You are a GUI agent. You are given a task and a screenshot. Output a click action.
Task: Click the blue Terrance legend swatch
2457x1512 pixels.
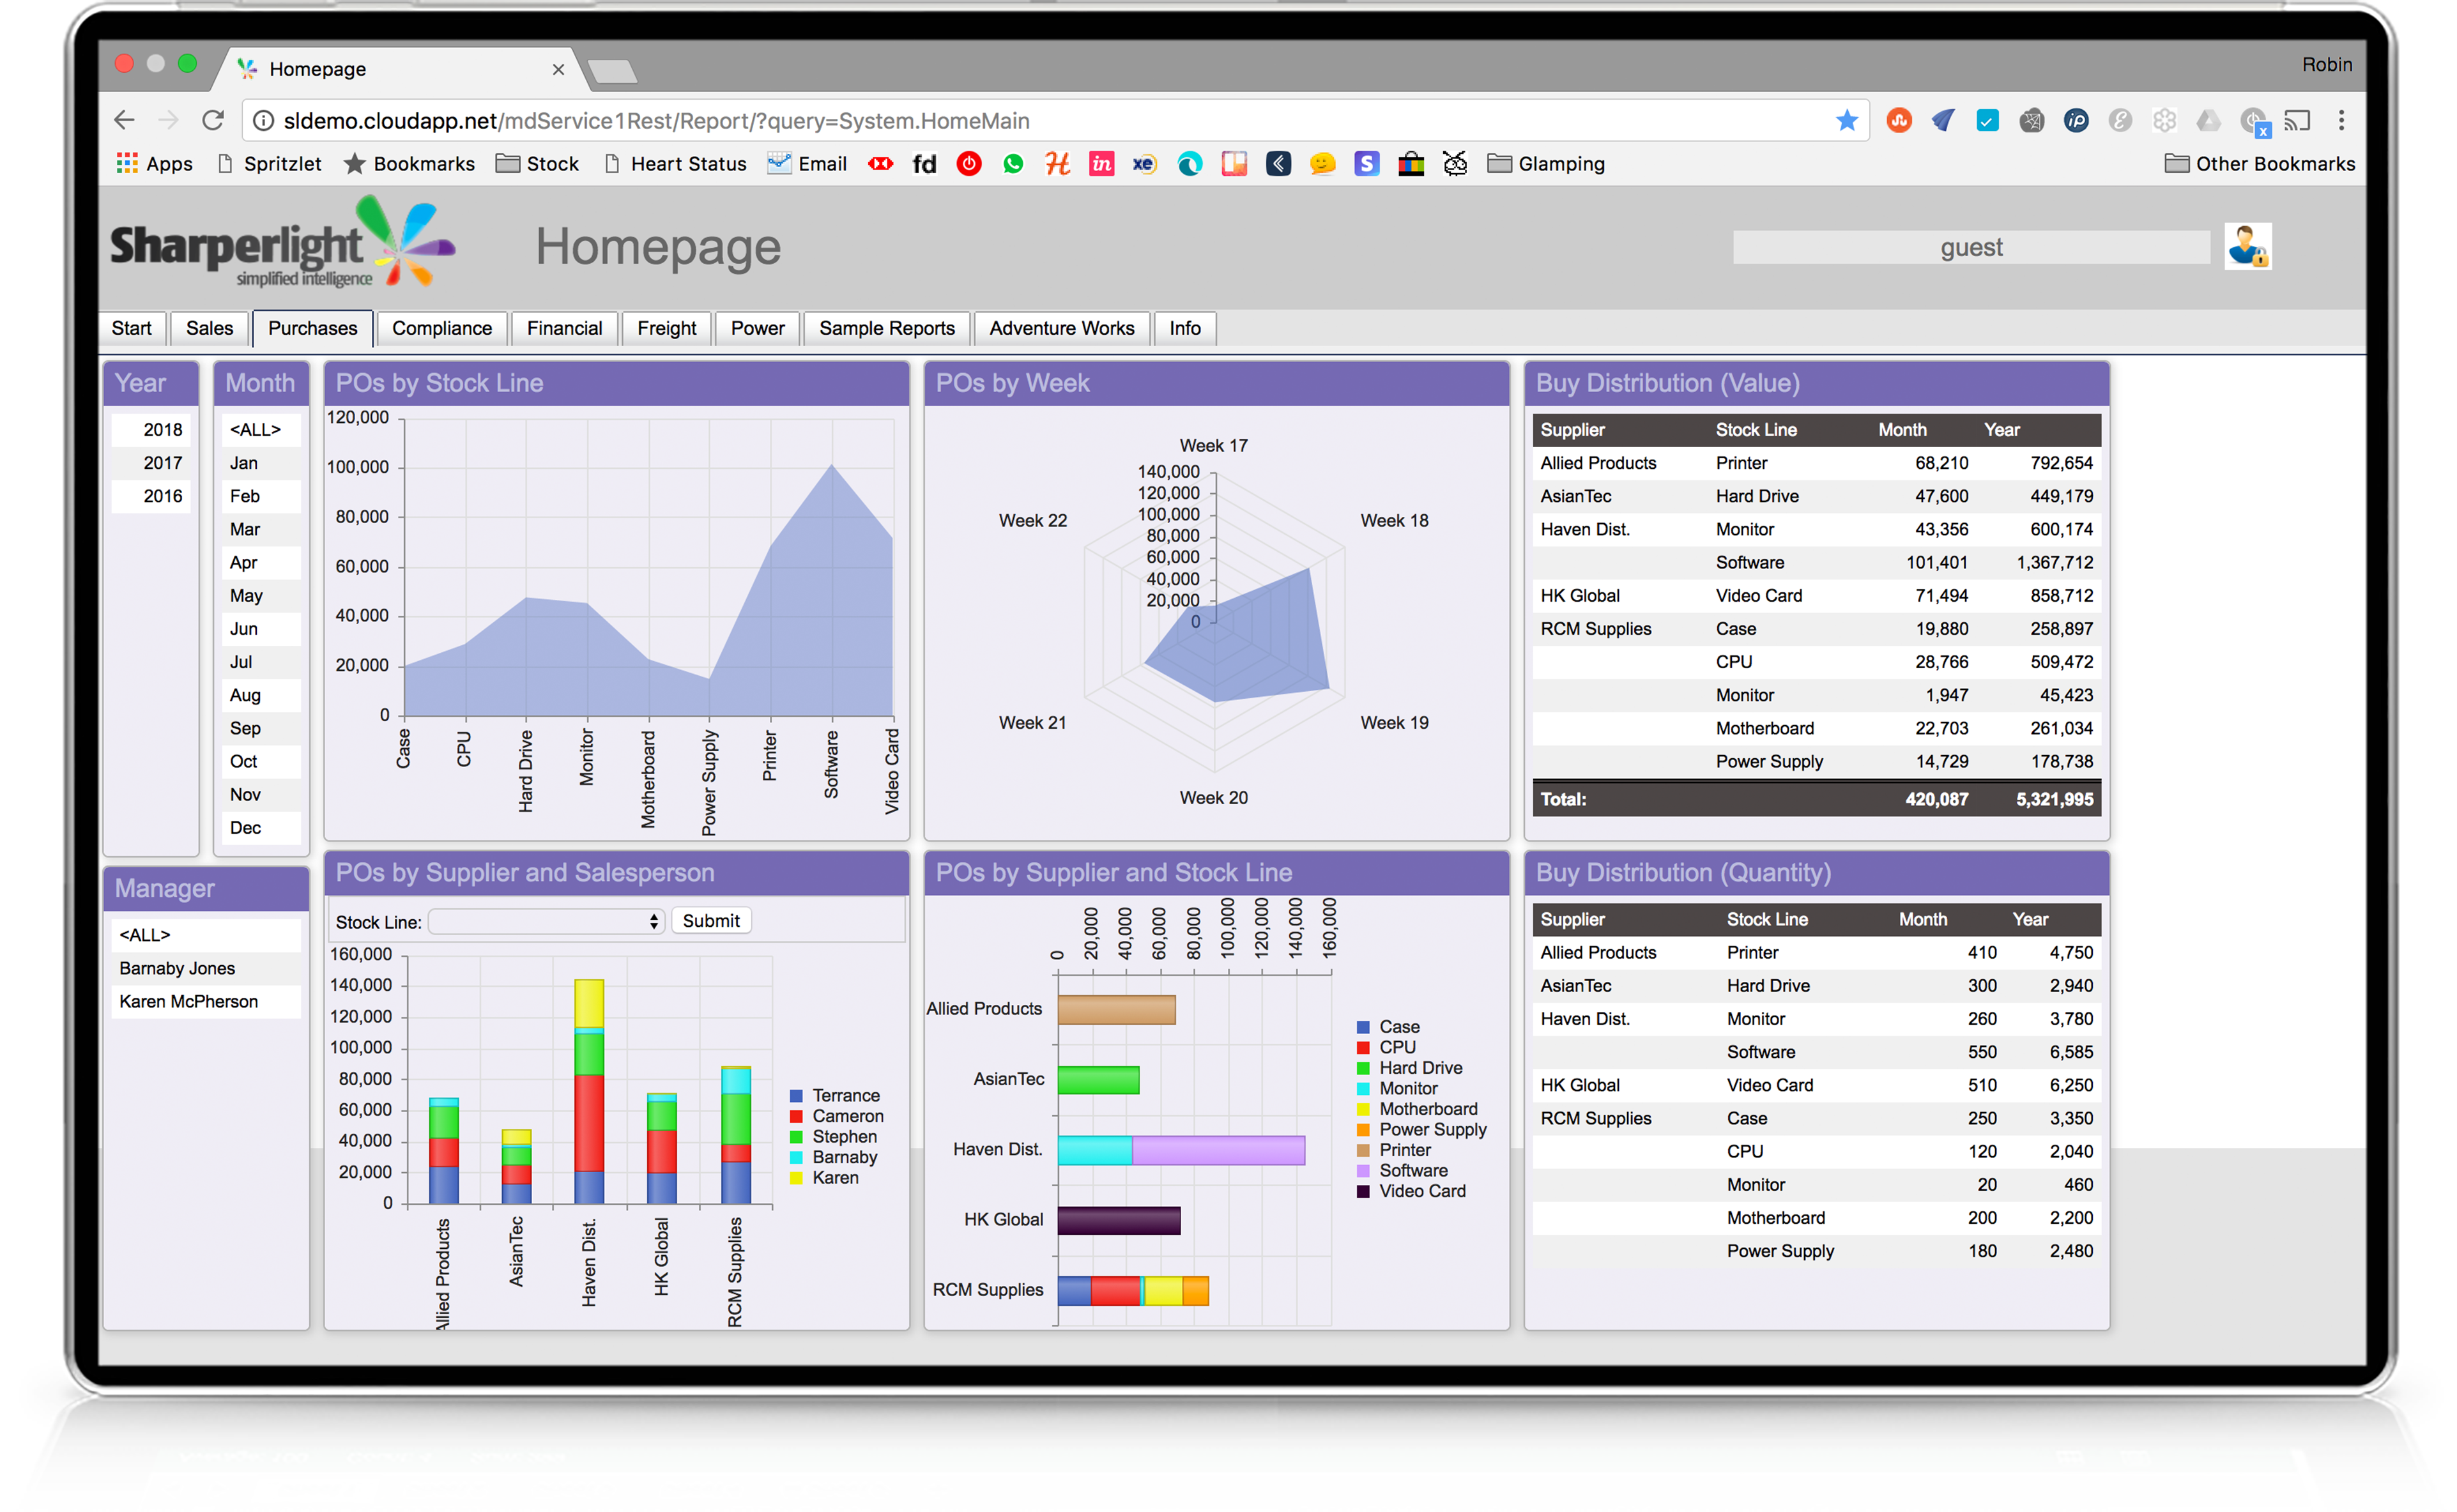796,1096
